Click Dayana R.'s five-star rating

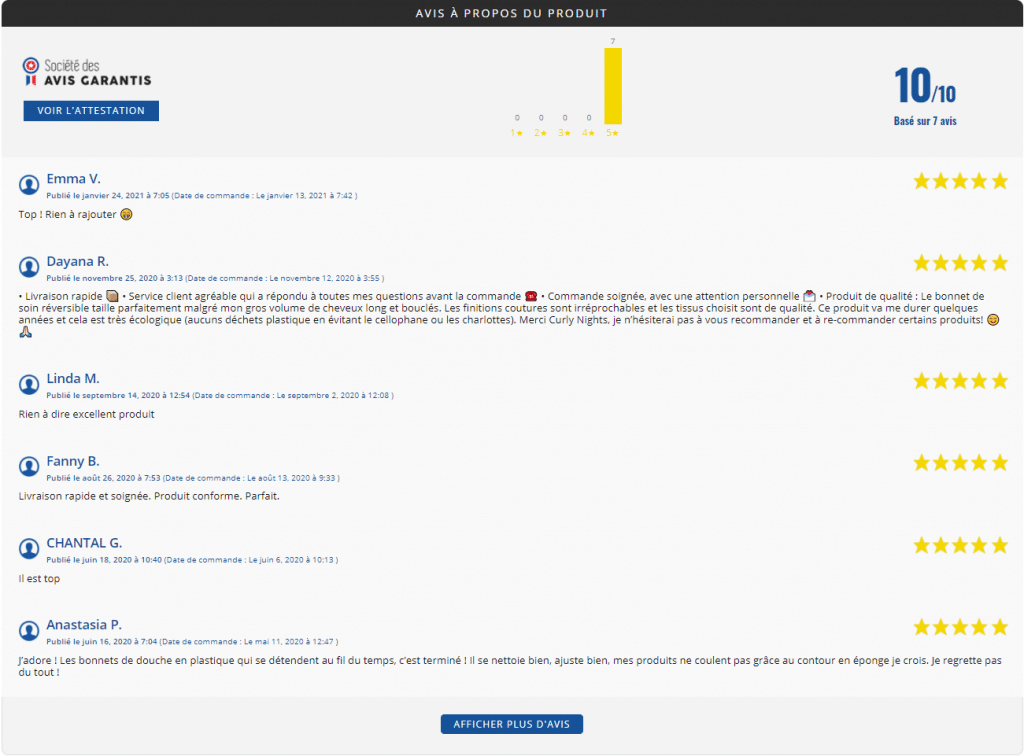click(x=960, y=263)
